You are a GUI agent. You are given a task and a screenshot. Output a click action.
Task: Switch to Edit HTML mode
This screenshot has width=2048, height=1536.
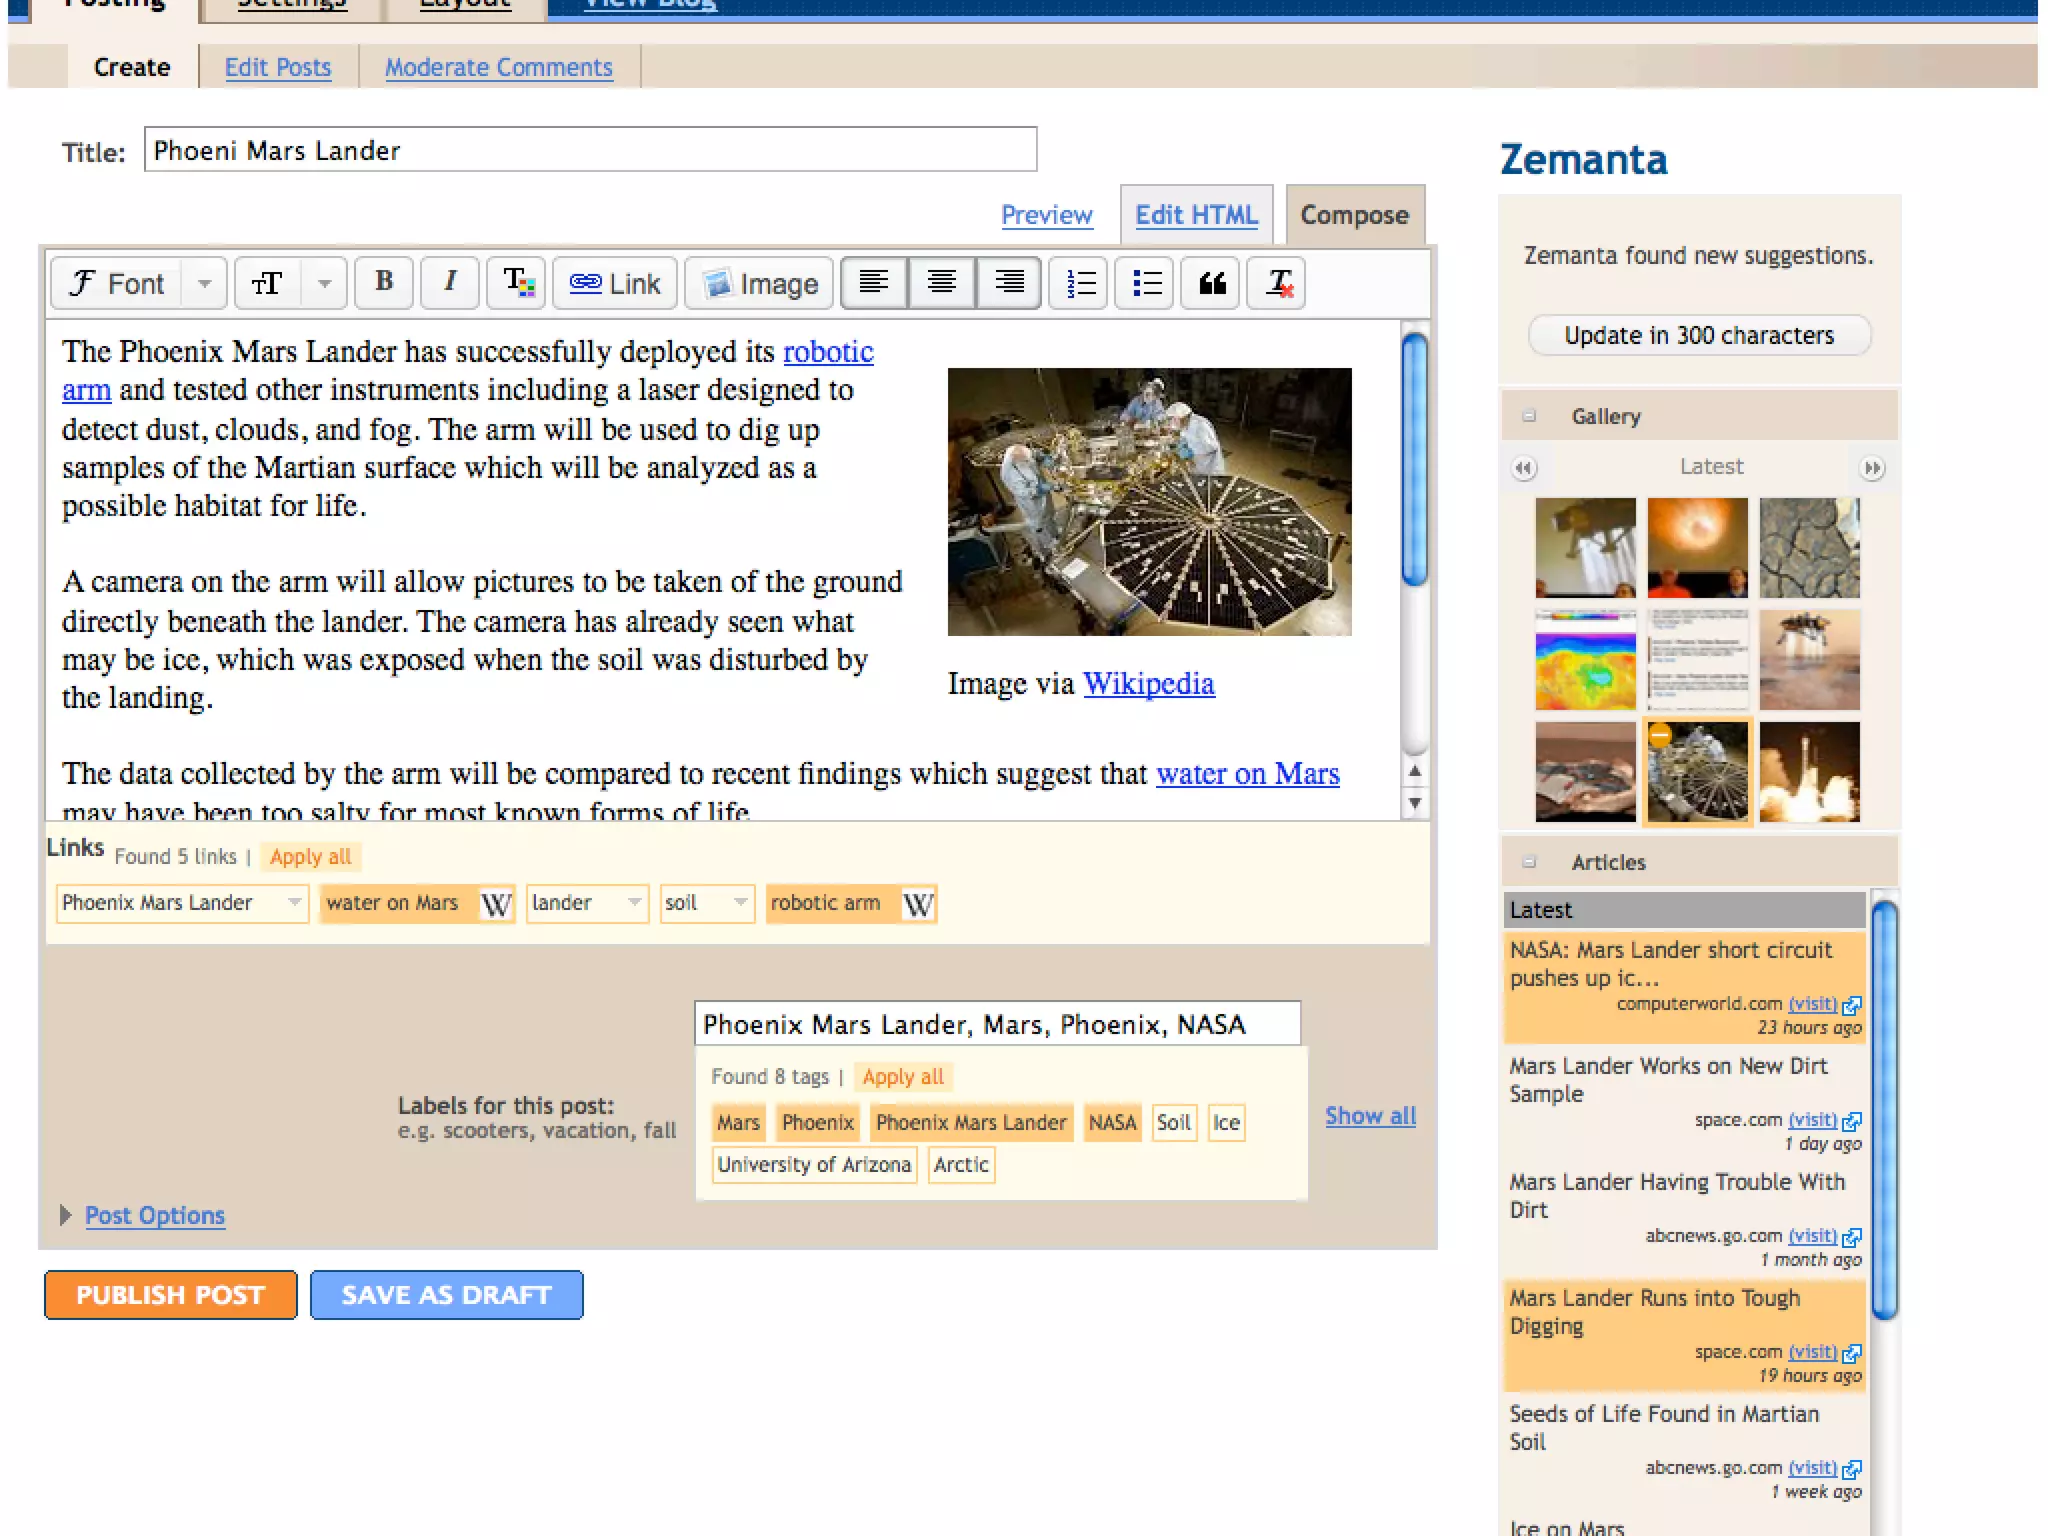coord(1196,214)
